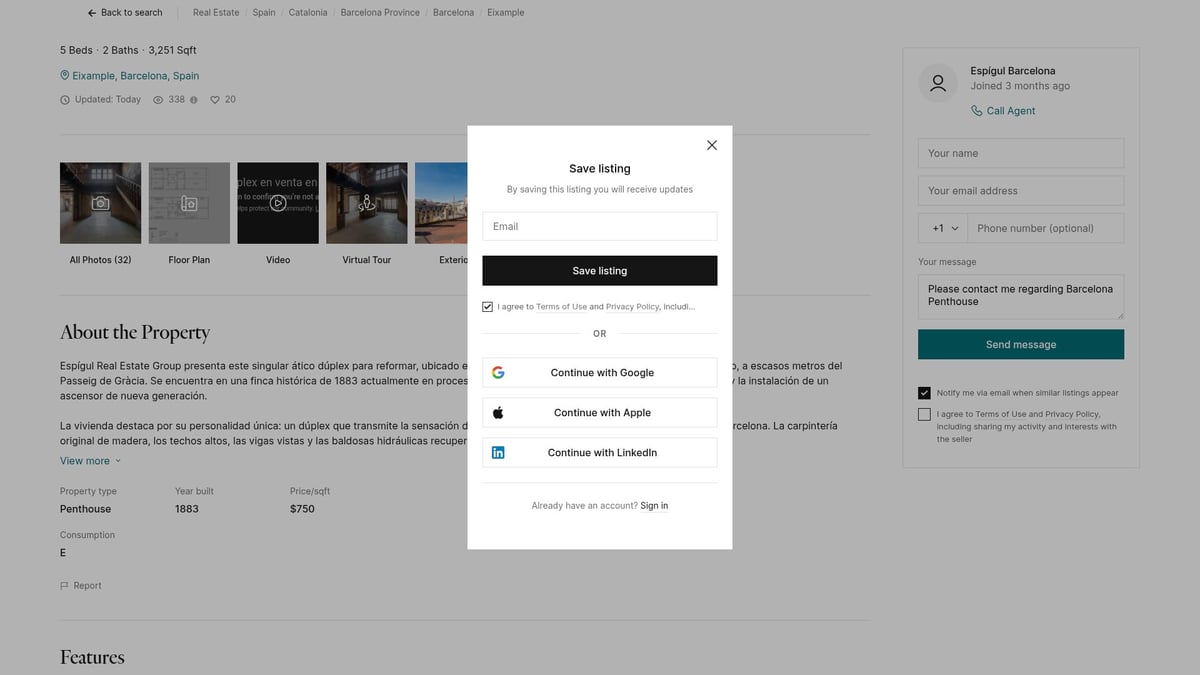
Task: Click the Email input field
Action: pos(599,226)
